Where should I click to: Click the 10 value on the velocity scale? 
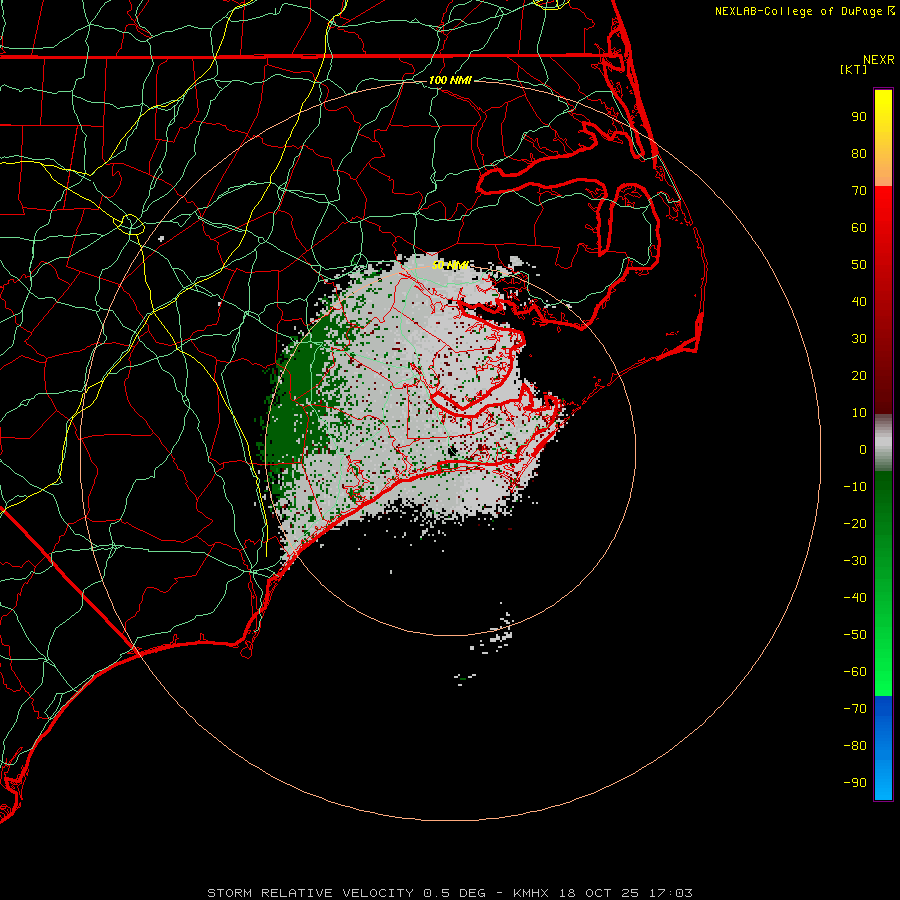[859, 413]
